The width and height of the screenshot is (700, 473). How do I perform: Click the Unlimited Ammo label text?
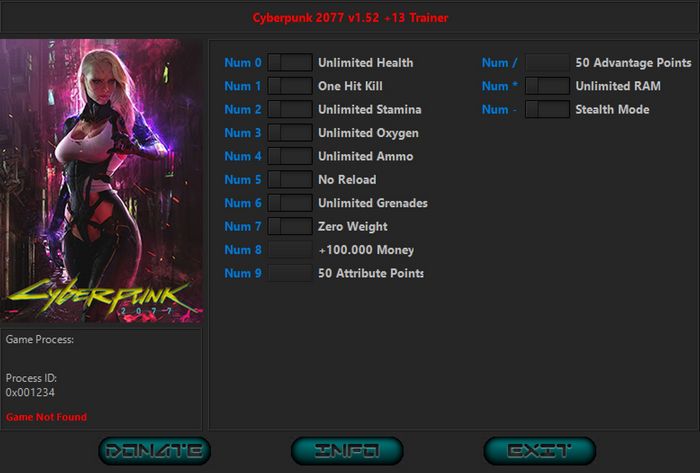point(366,156)
